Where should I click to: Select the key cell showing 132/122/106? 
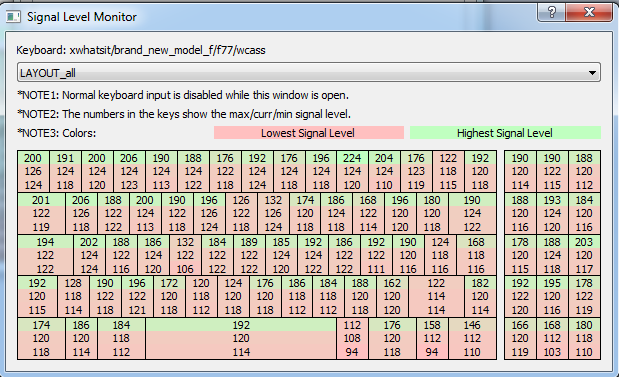tap(185, 255)
